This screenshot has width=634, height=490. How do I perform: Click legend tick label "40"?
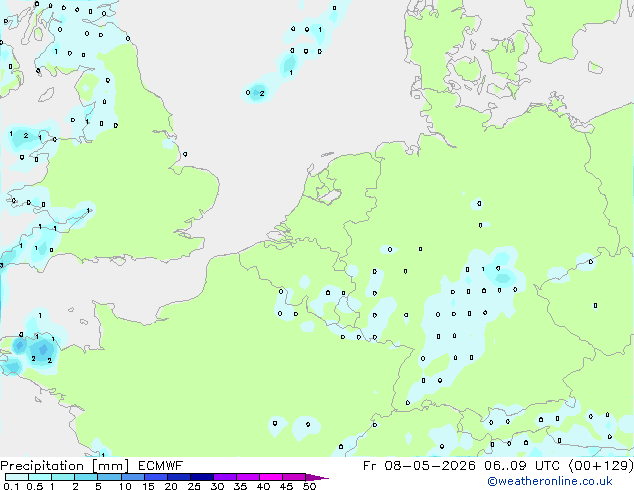[x=263, y=486]
